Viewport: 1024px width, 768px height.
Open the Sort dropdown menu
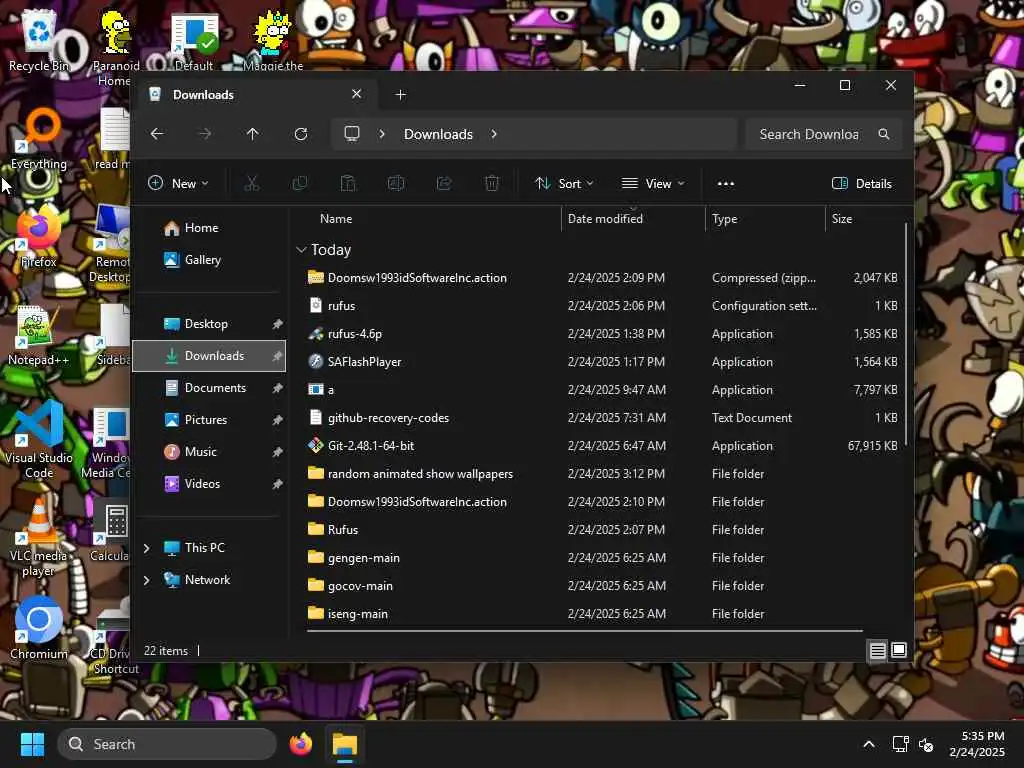[564, 184]
